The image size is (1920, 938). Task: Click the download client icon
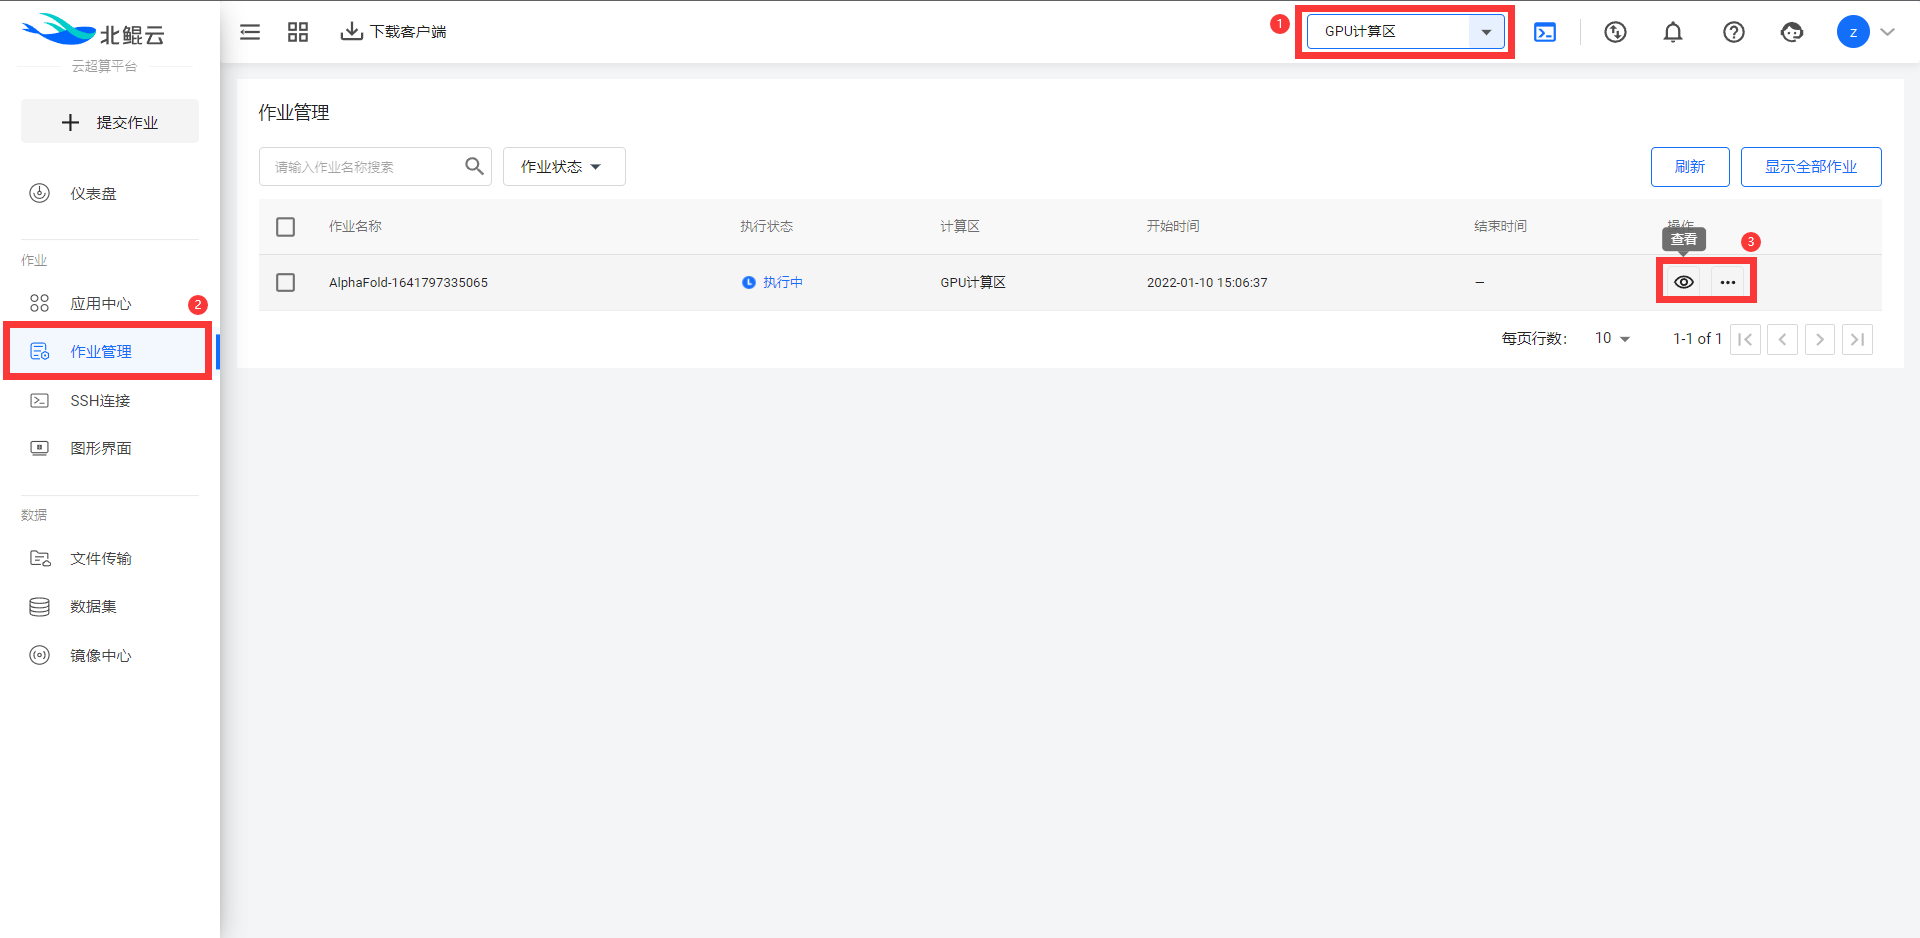(352, 32)
